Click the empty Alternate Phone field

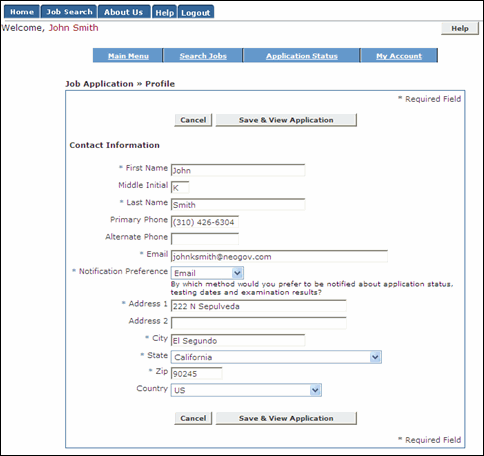[x=205, y=239]
